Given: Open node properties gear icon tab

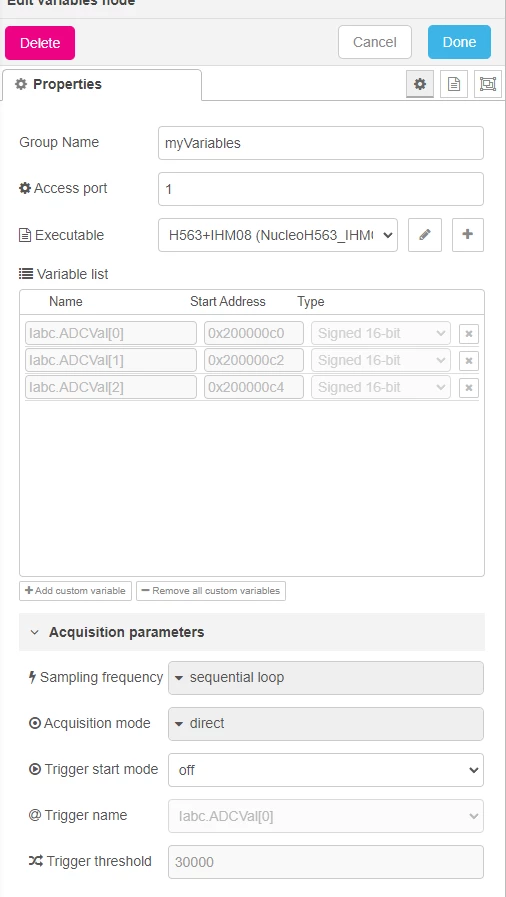Looking at the screenshot, I should click(x=420, y=84).
